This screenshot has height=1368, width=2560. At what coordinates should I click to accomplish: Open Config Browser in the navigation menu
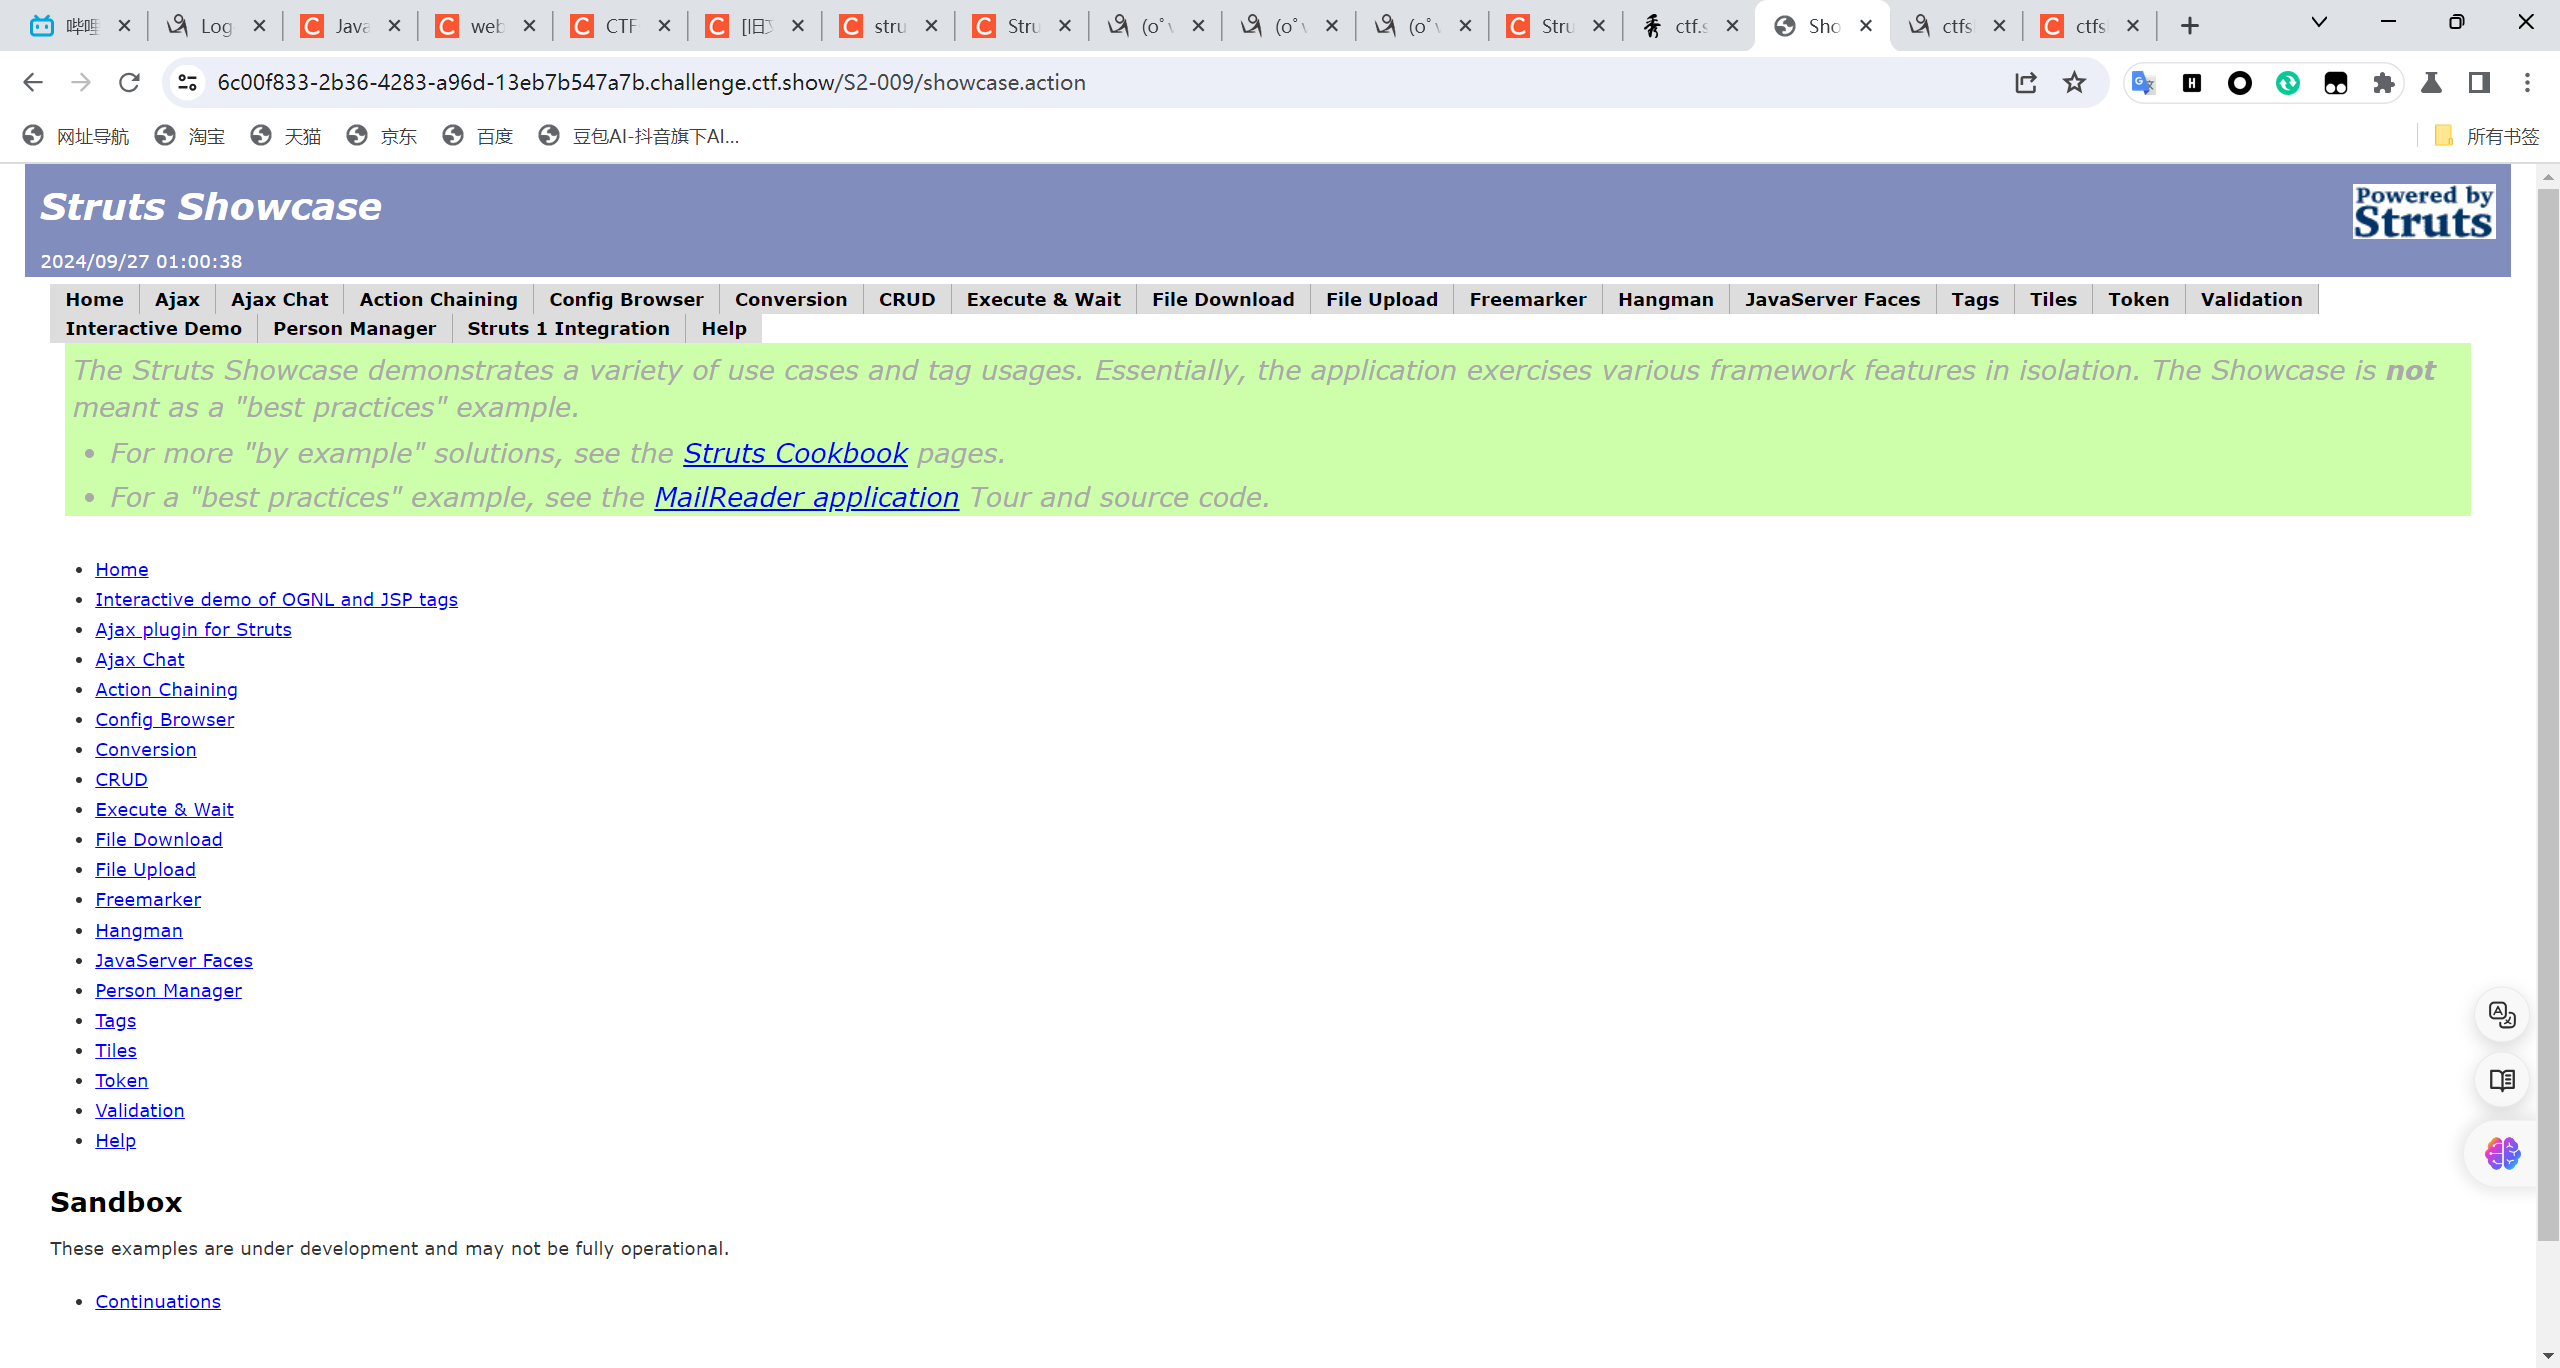tap(626, 299)
